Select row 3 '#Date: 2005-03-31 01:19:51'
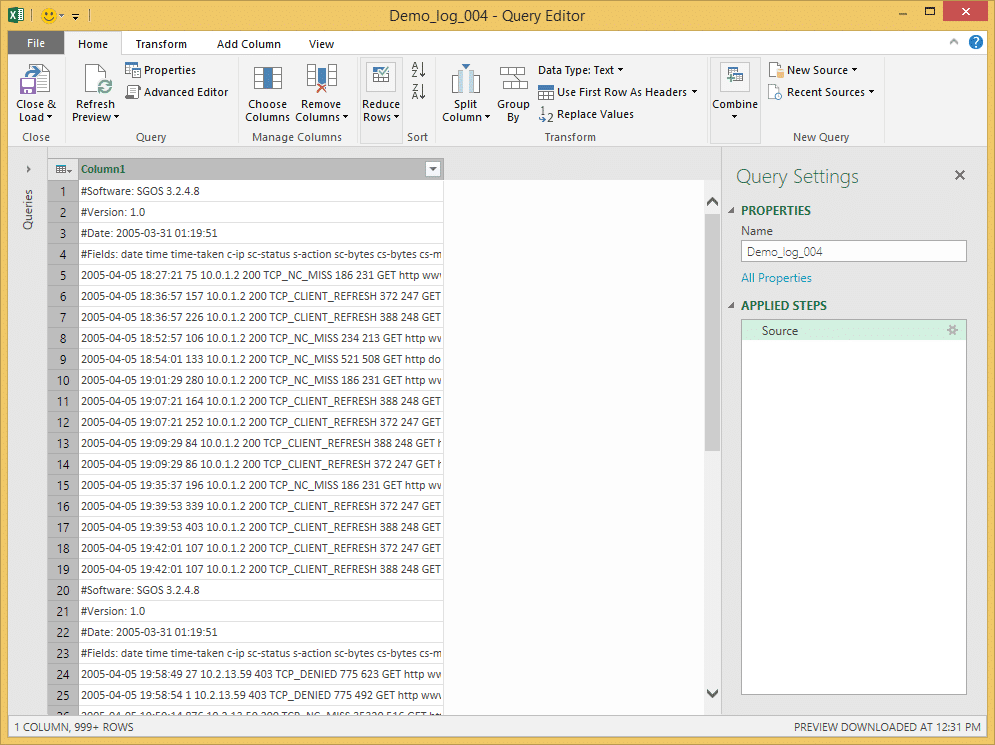995x745 pixels. click(261, 233)
